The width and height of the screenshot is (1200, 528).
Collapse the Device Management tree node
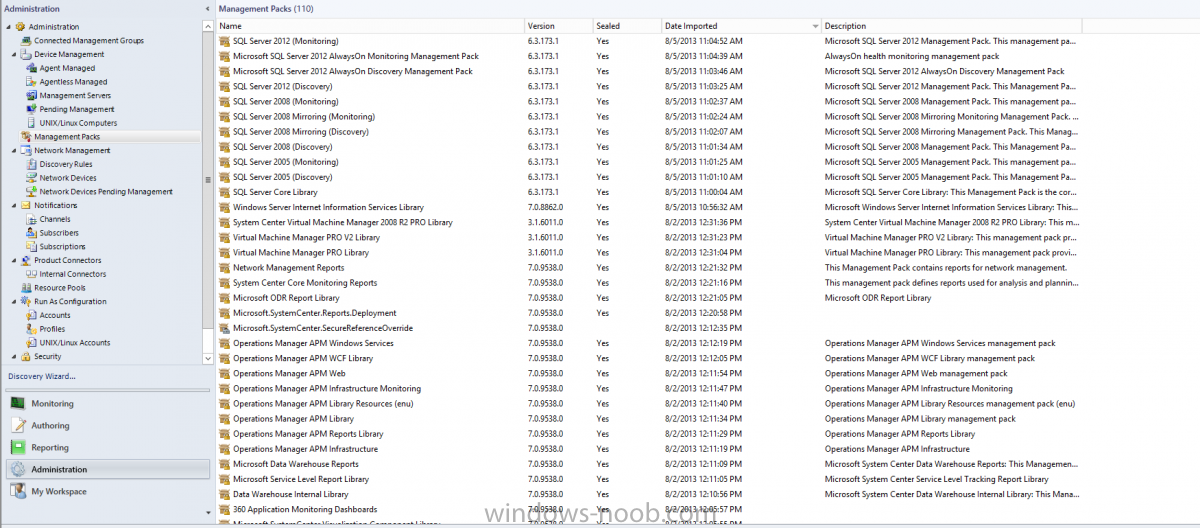(x=15, y=55)
